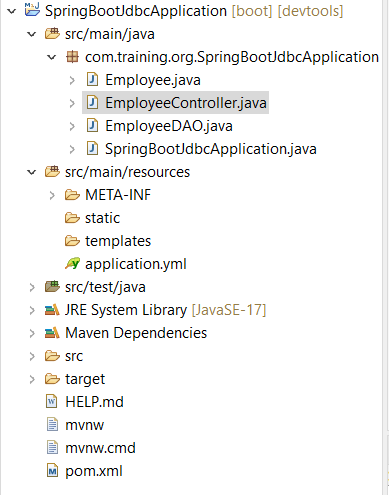Expand the Maven Dependencies node
Image resolution: width=389 pixels, height=495 pixels.
coord(32,333)
